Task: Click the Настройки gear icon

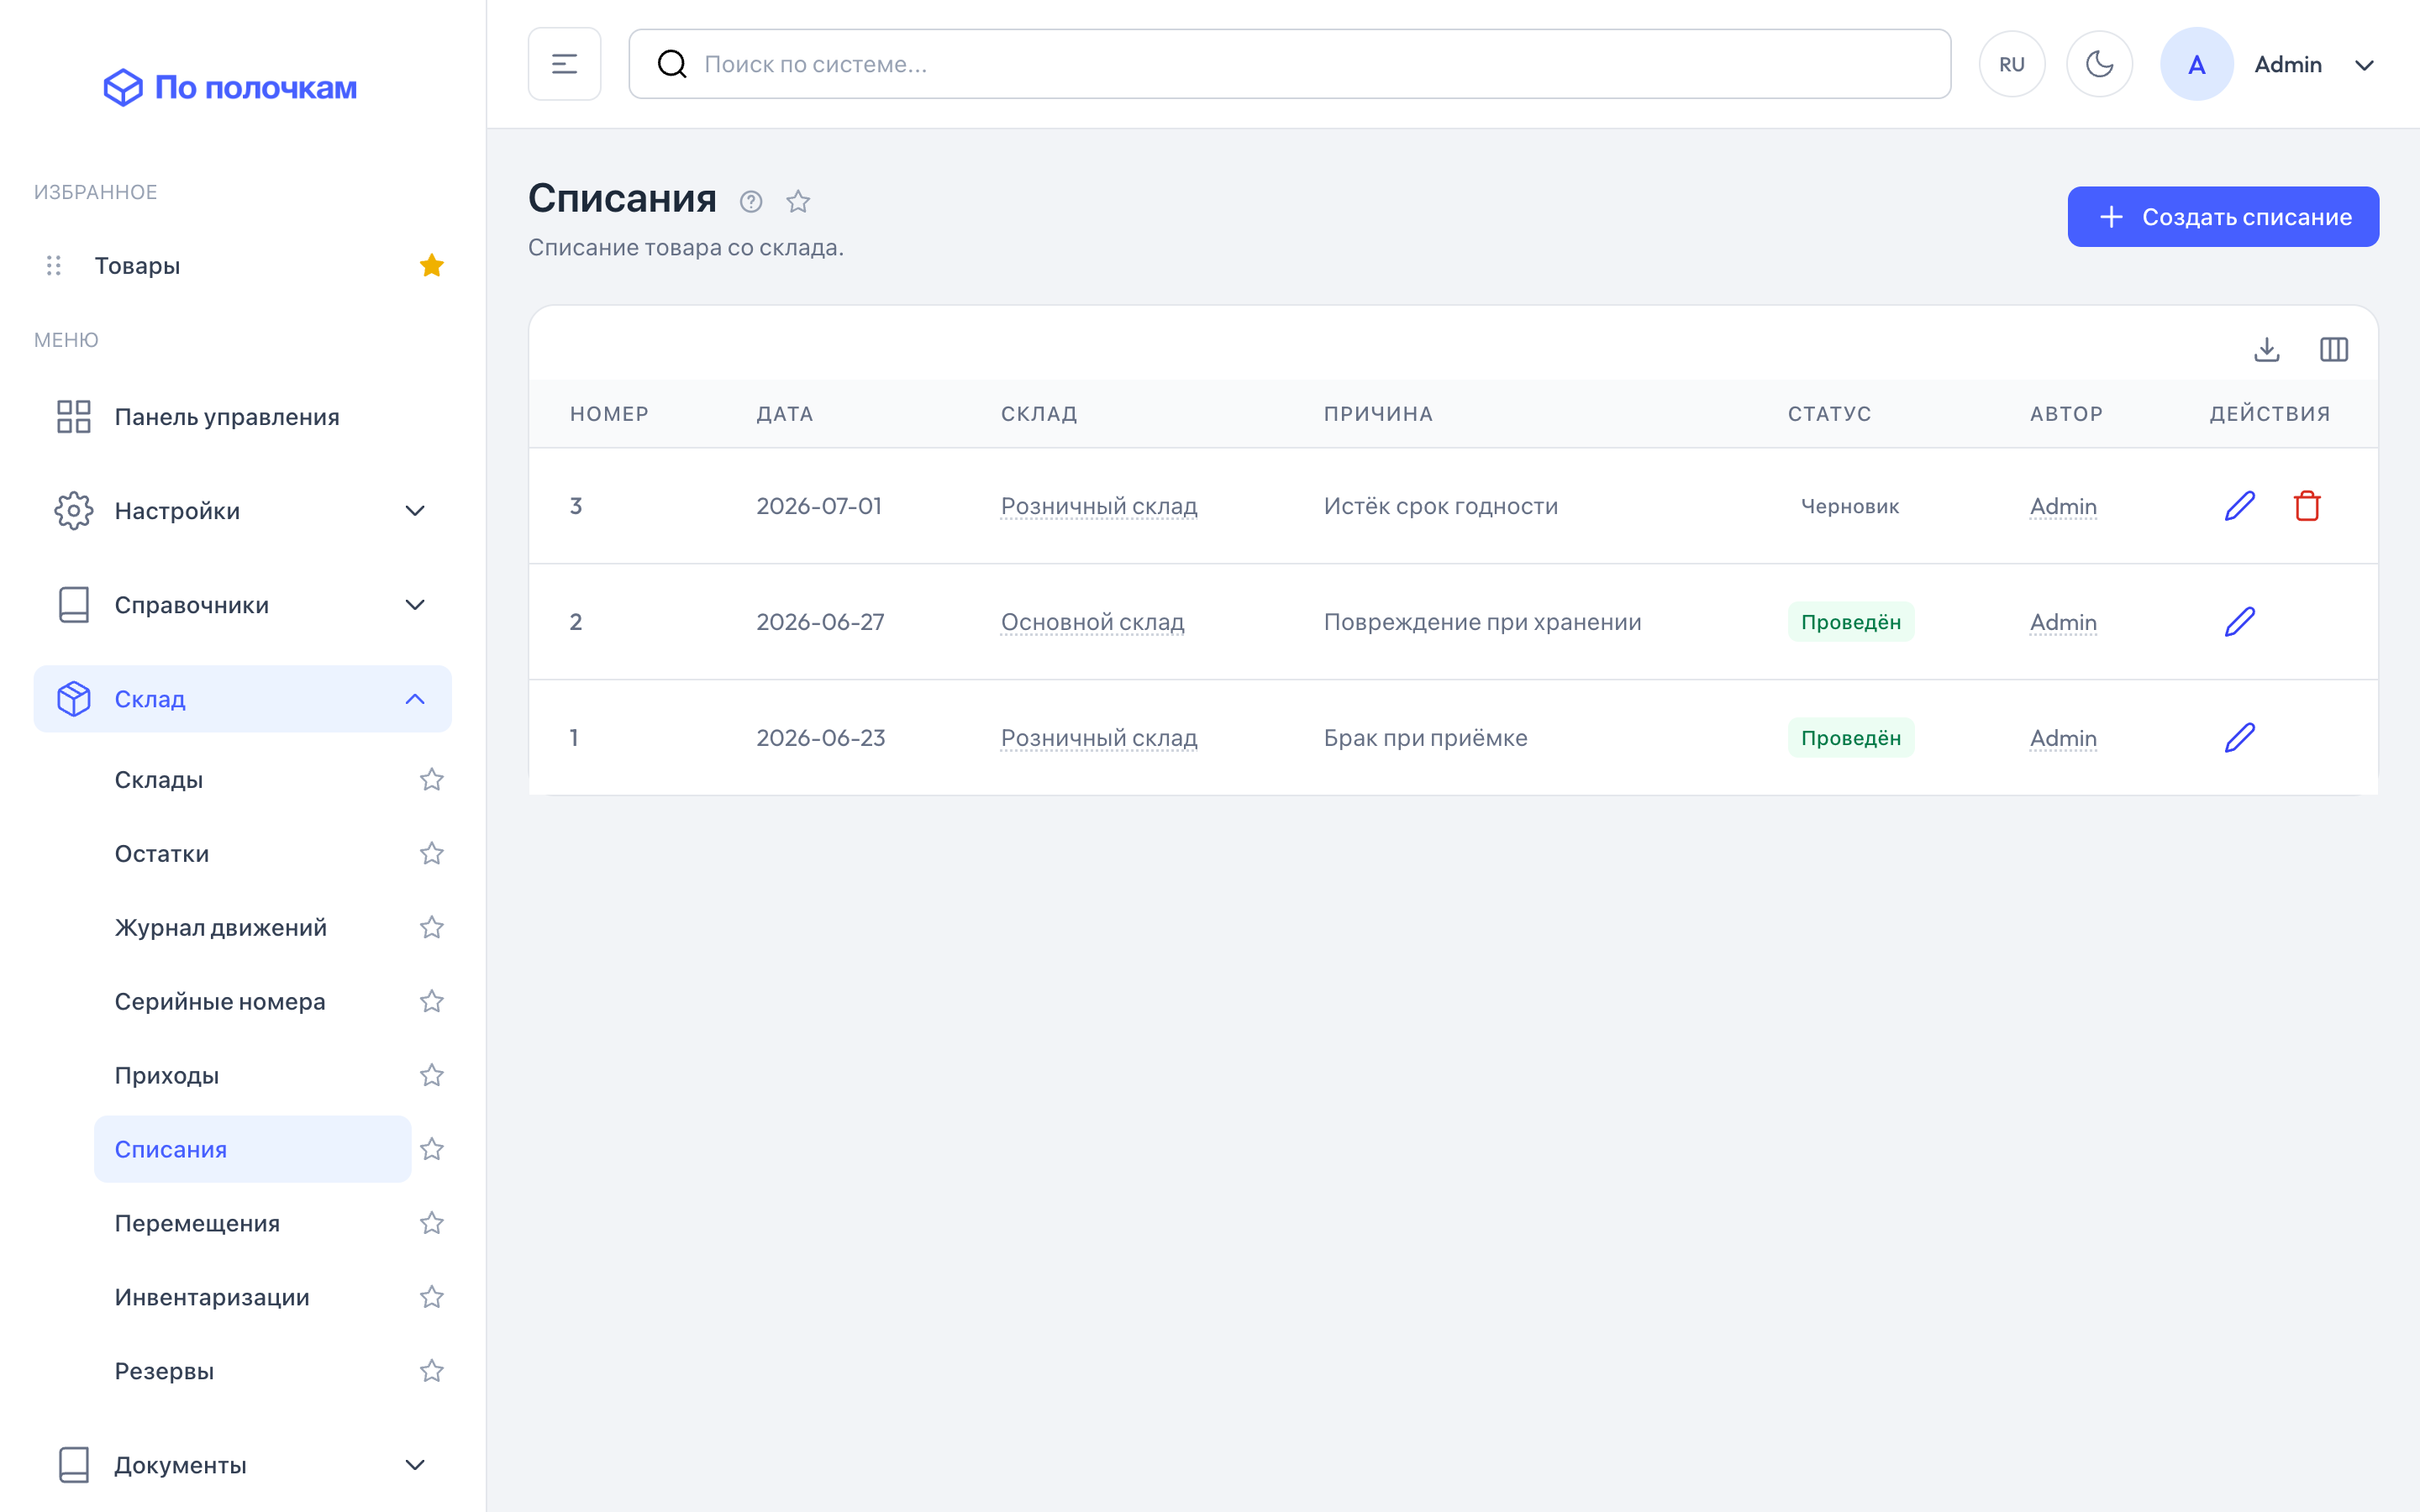Action: point(74,511)
